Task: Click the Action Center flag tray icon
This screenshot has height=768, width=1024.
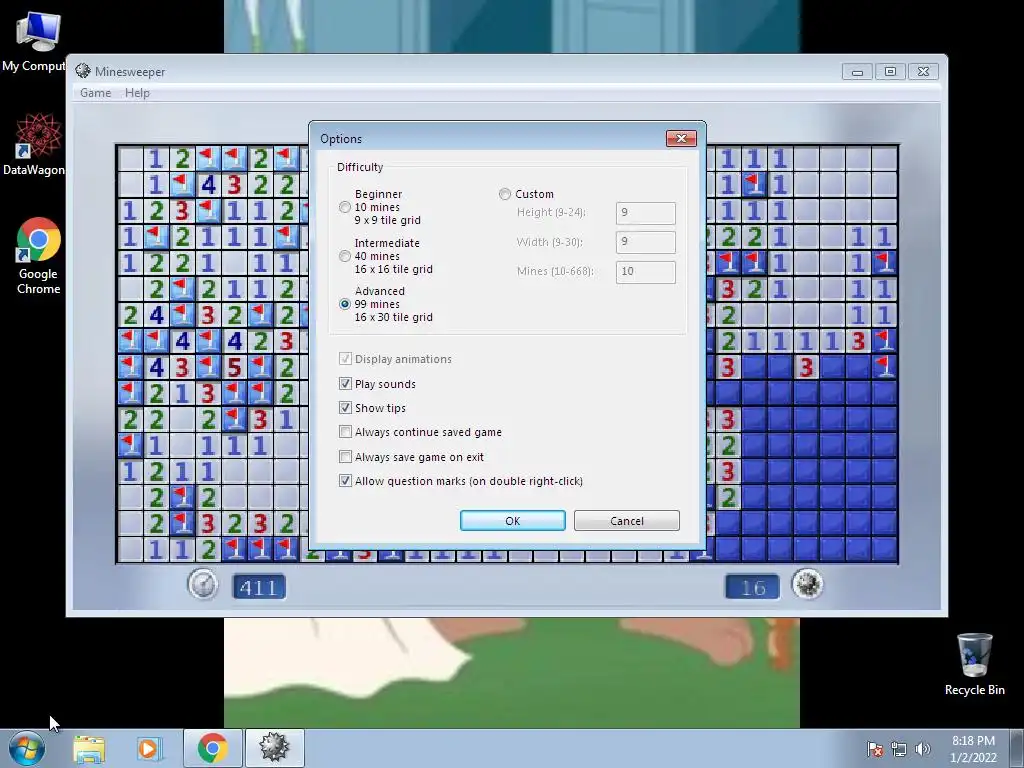Action: click(875, 749)
